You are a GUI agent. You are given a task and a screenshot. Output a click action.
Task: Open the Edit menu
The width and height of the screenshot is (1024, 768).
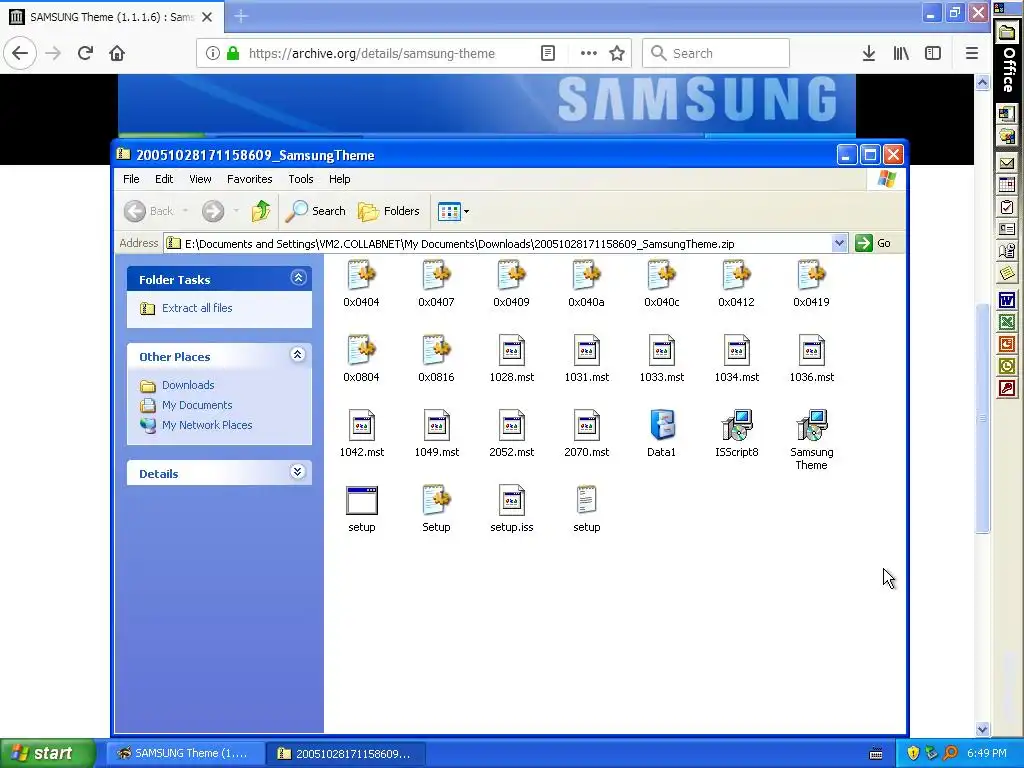click(x=164, y=179)
